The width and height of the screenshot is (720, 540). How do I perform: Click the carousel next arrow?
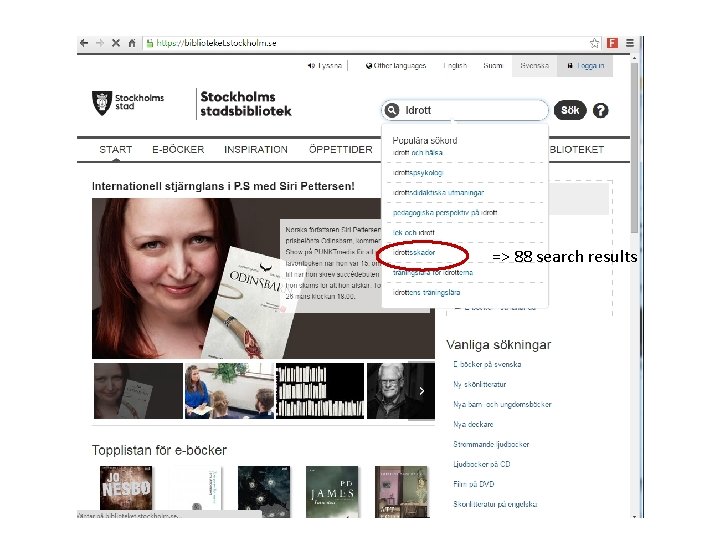(x=422, y=391)
